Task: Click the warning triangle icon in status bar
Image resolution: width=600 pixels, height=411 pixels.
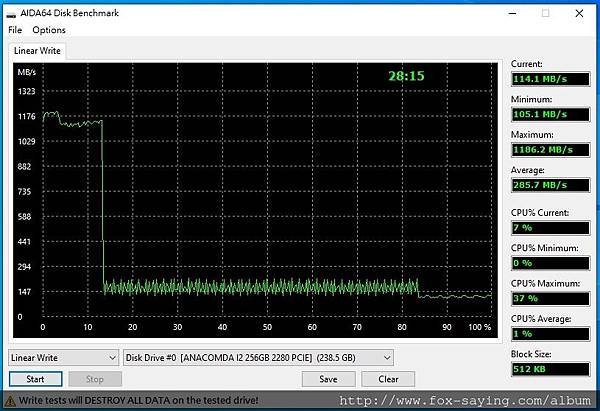Action: 10,401
